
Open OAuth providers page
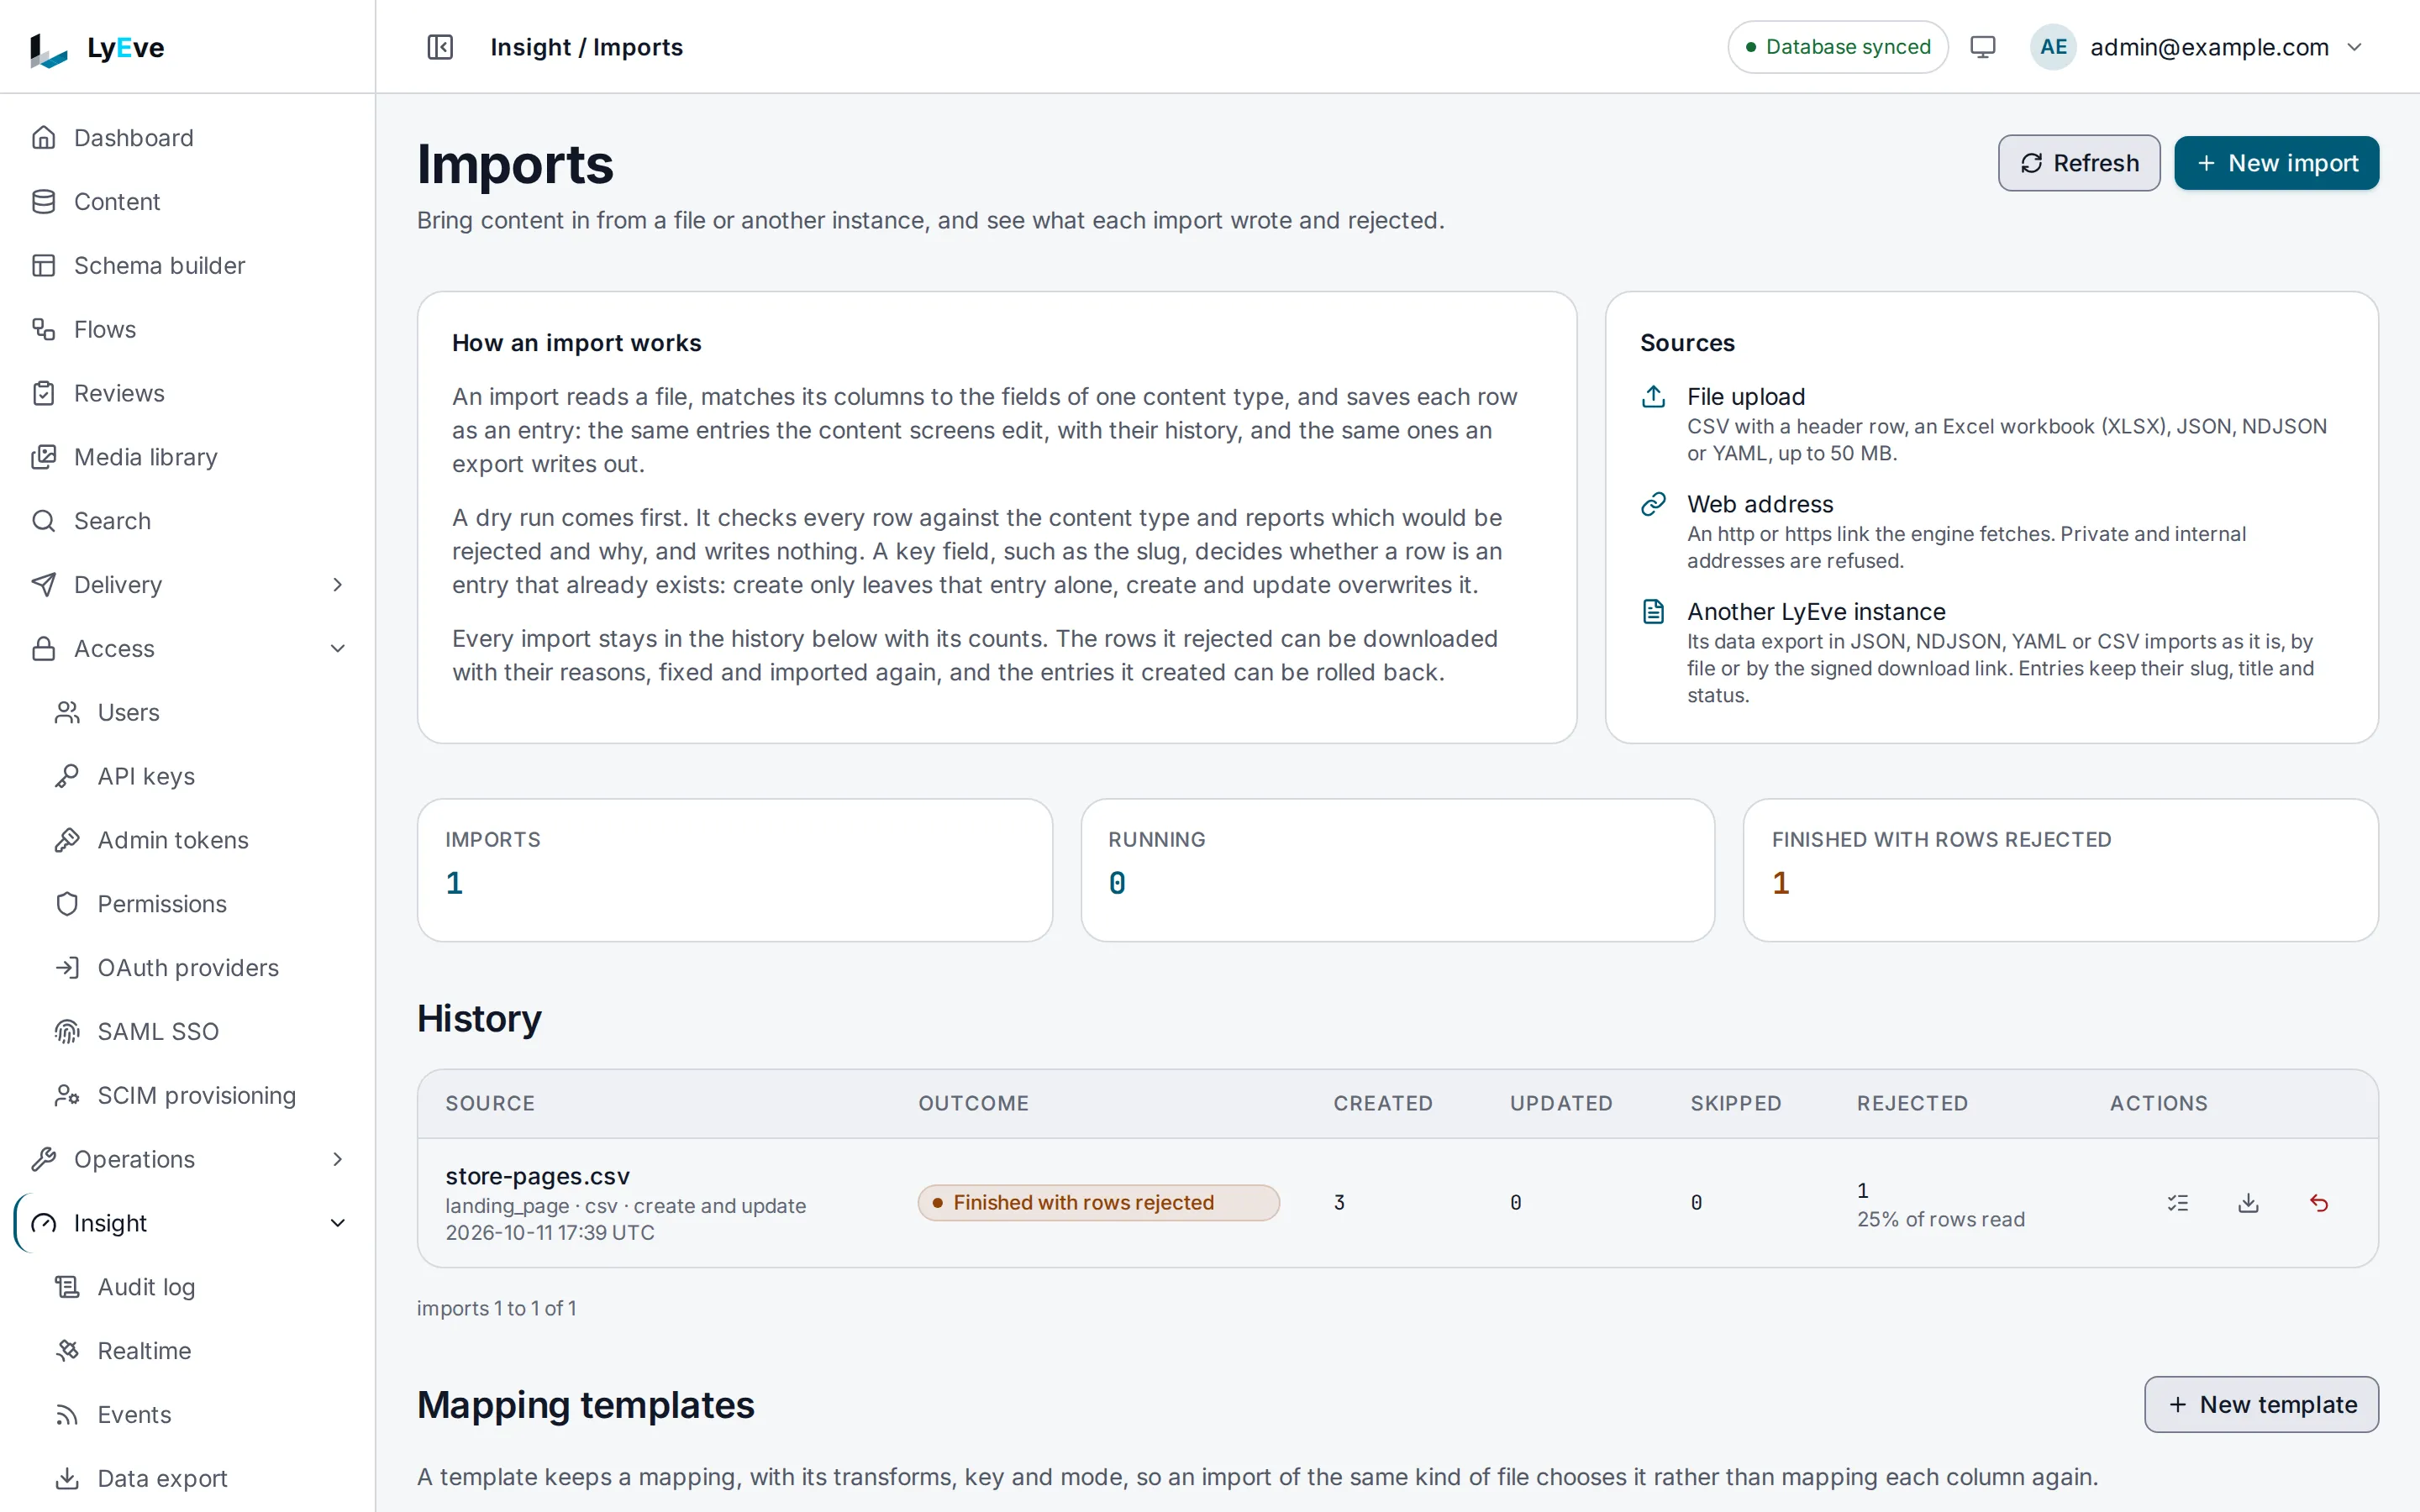pos(200,968)
